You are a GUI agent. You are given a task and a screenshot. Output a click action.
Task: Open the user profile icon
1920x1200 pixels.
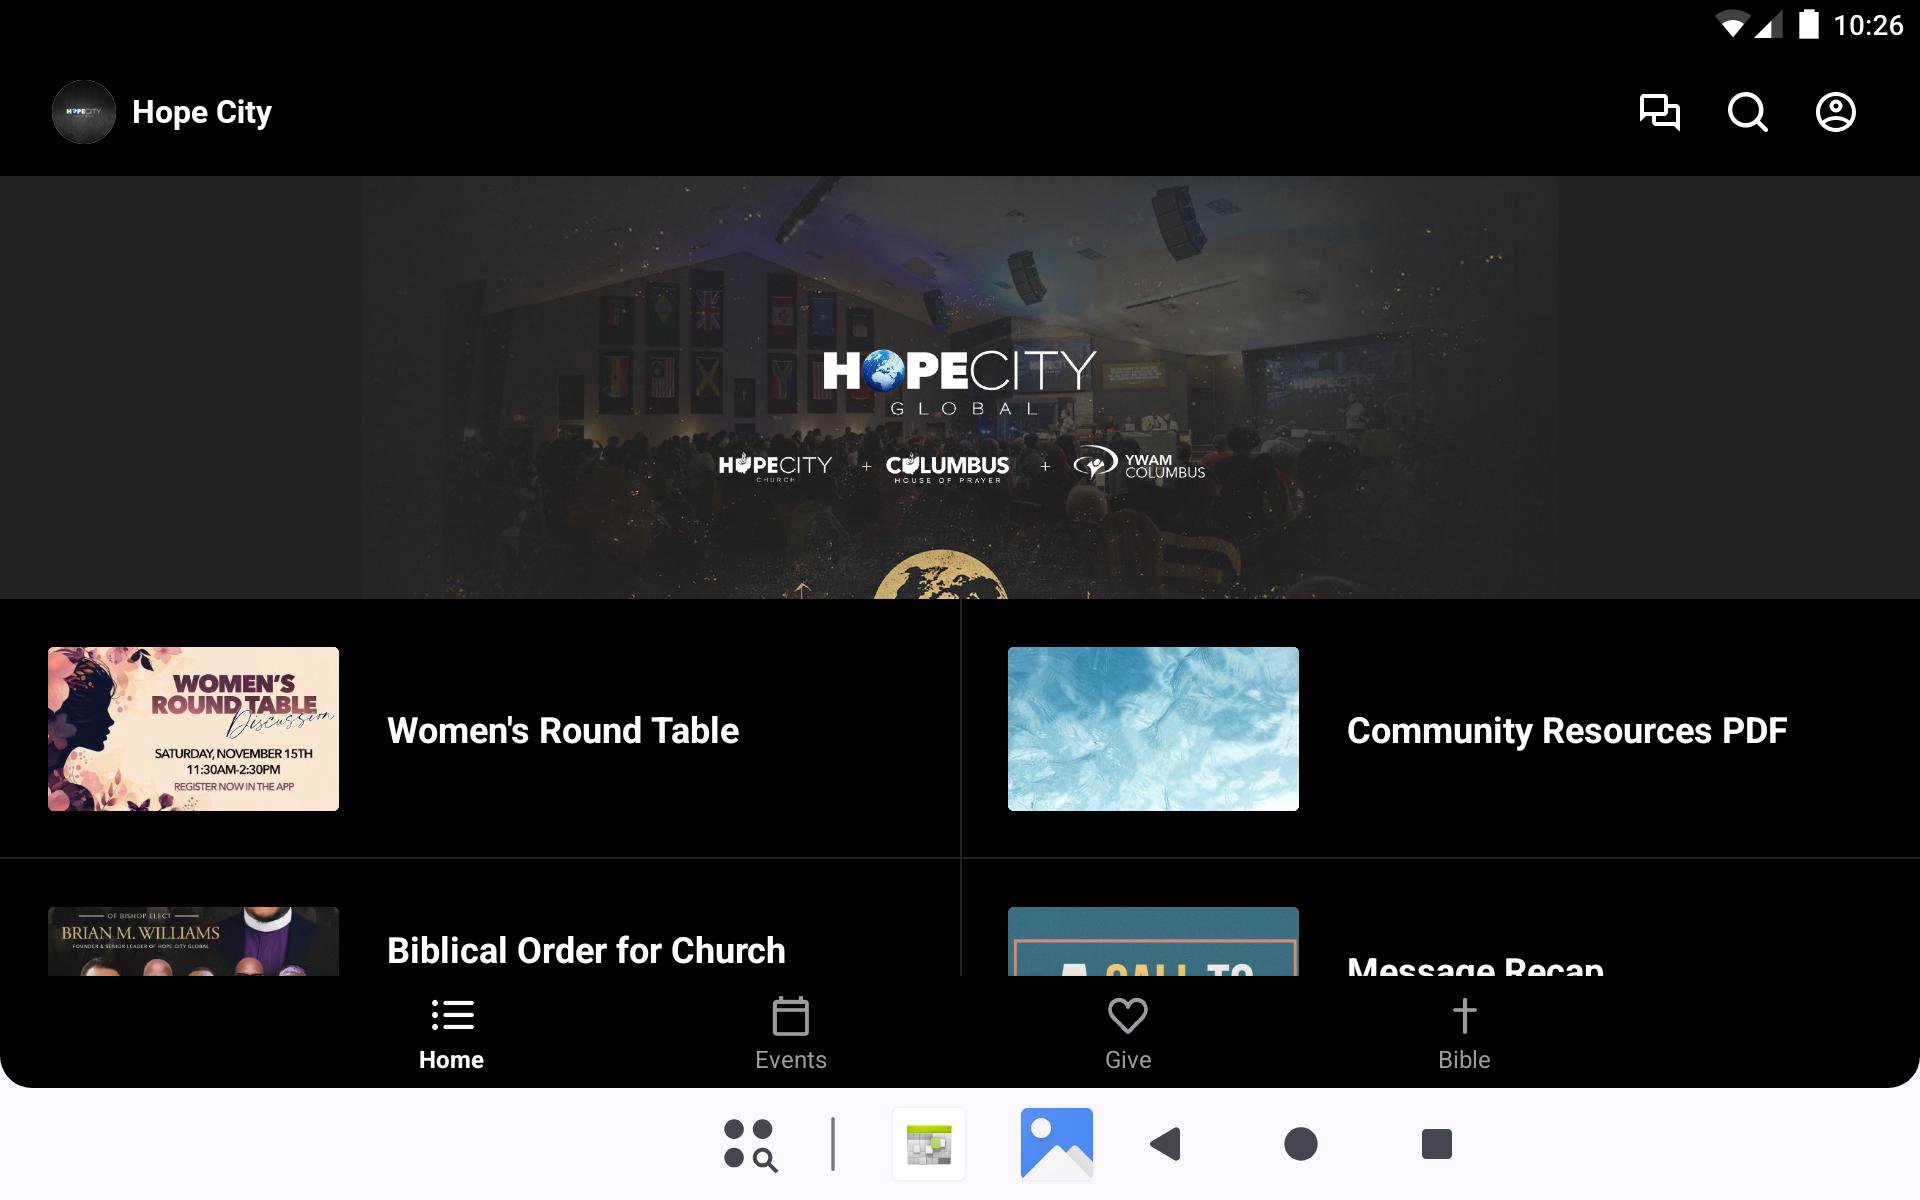1835,112
